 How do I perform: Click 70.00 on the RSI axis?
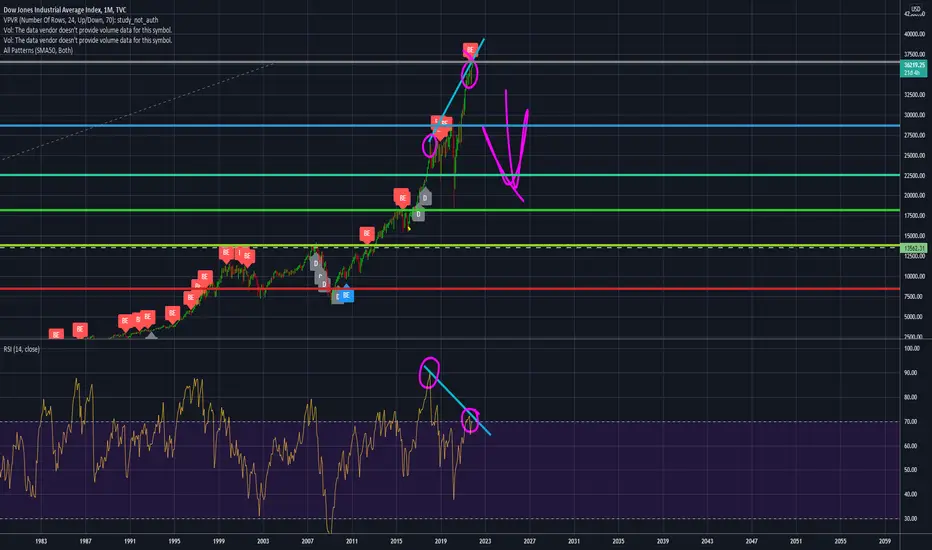tap(911, 422)
